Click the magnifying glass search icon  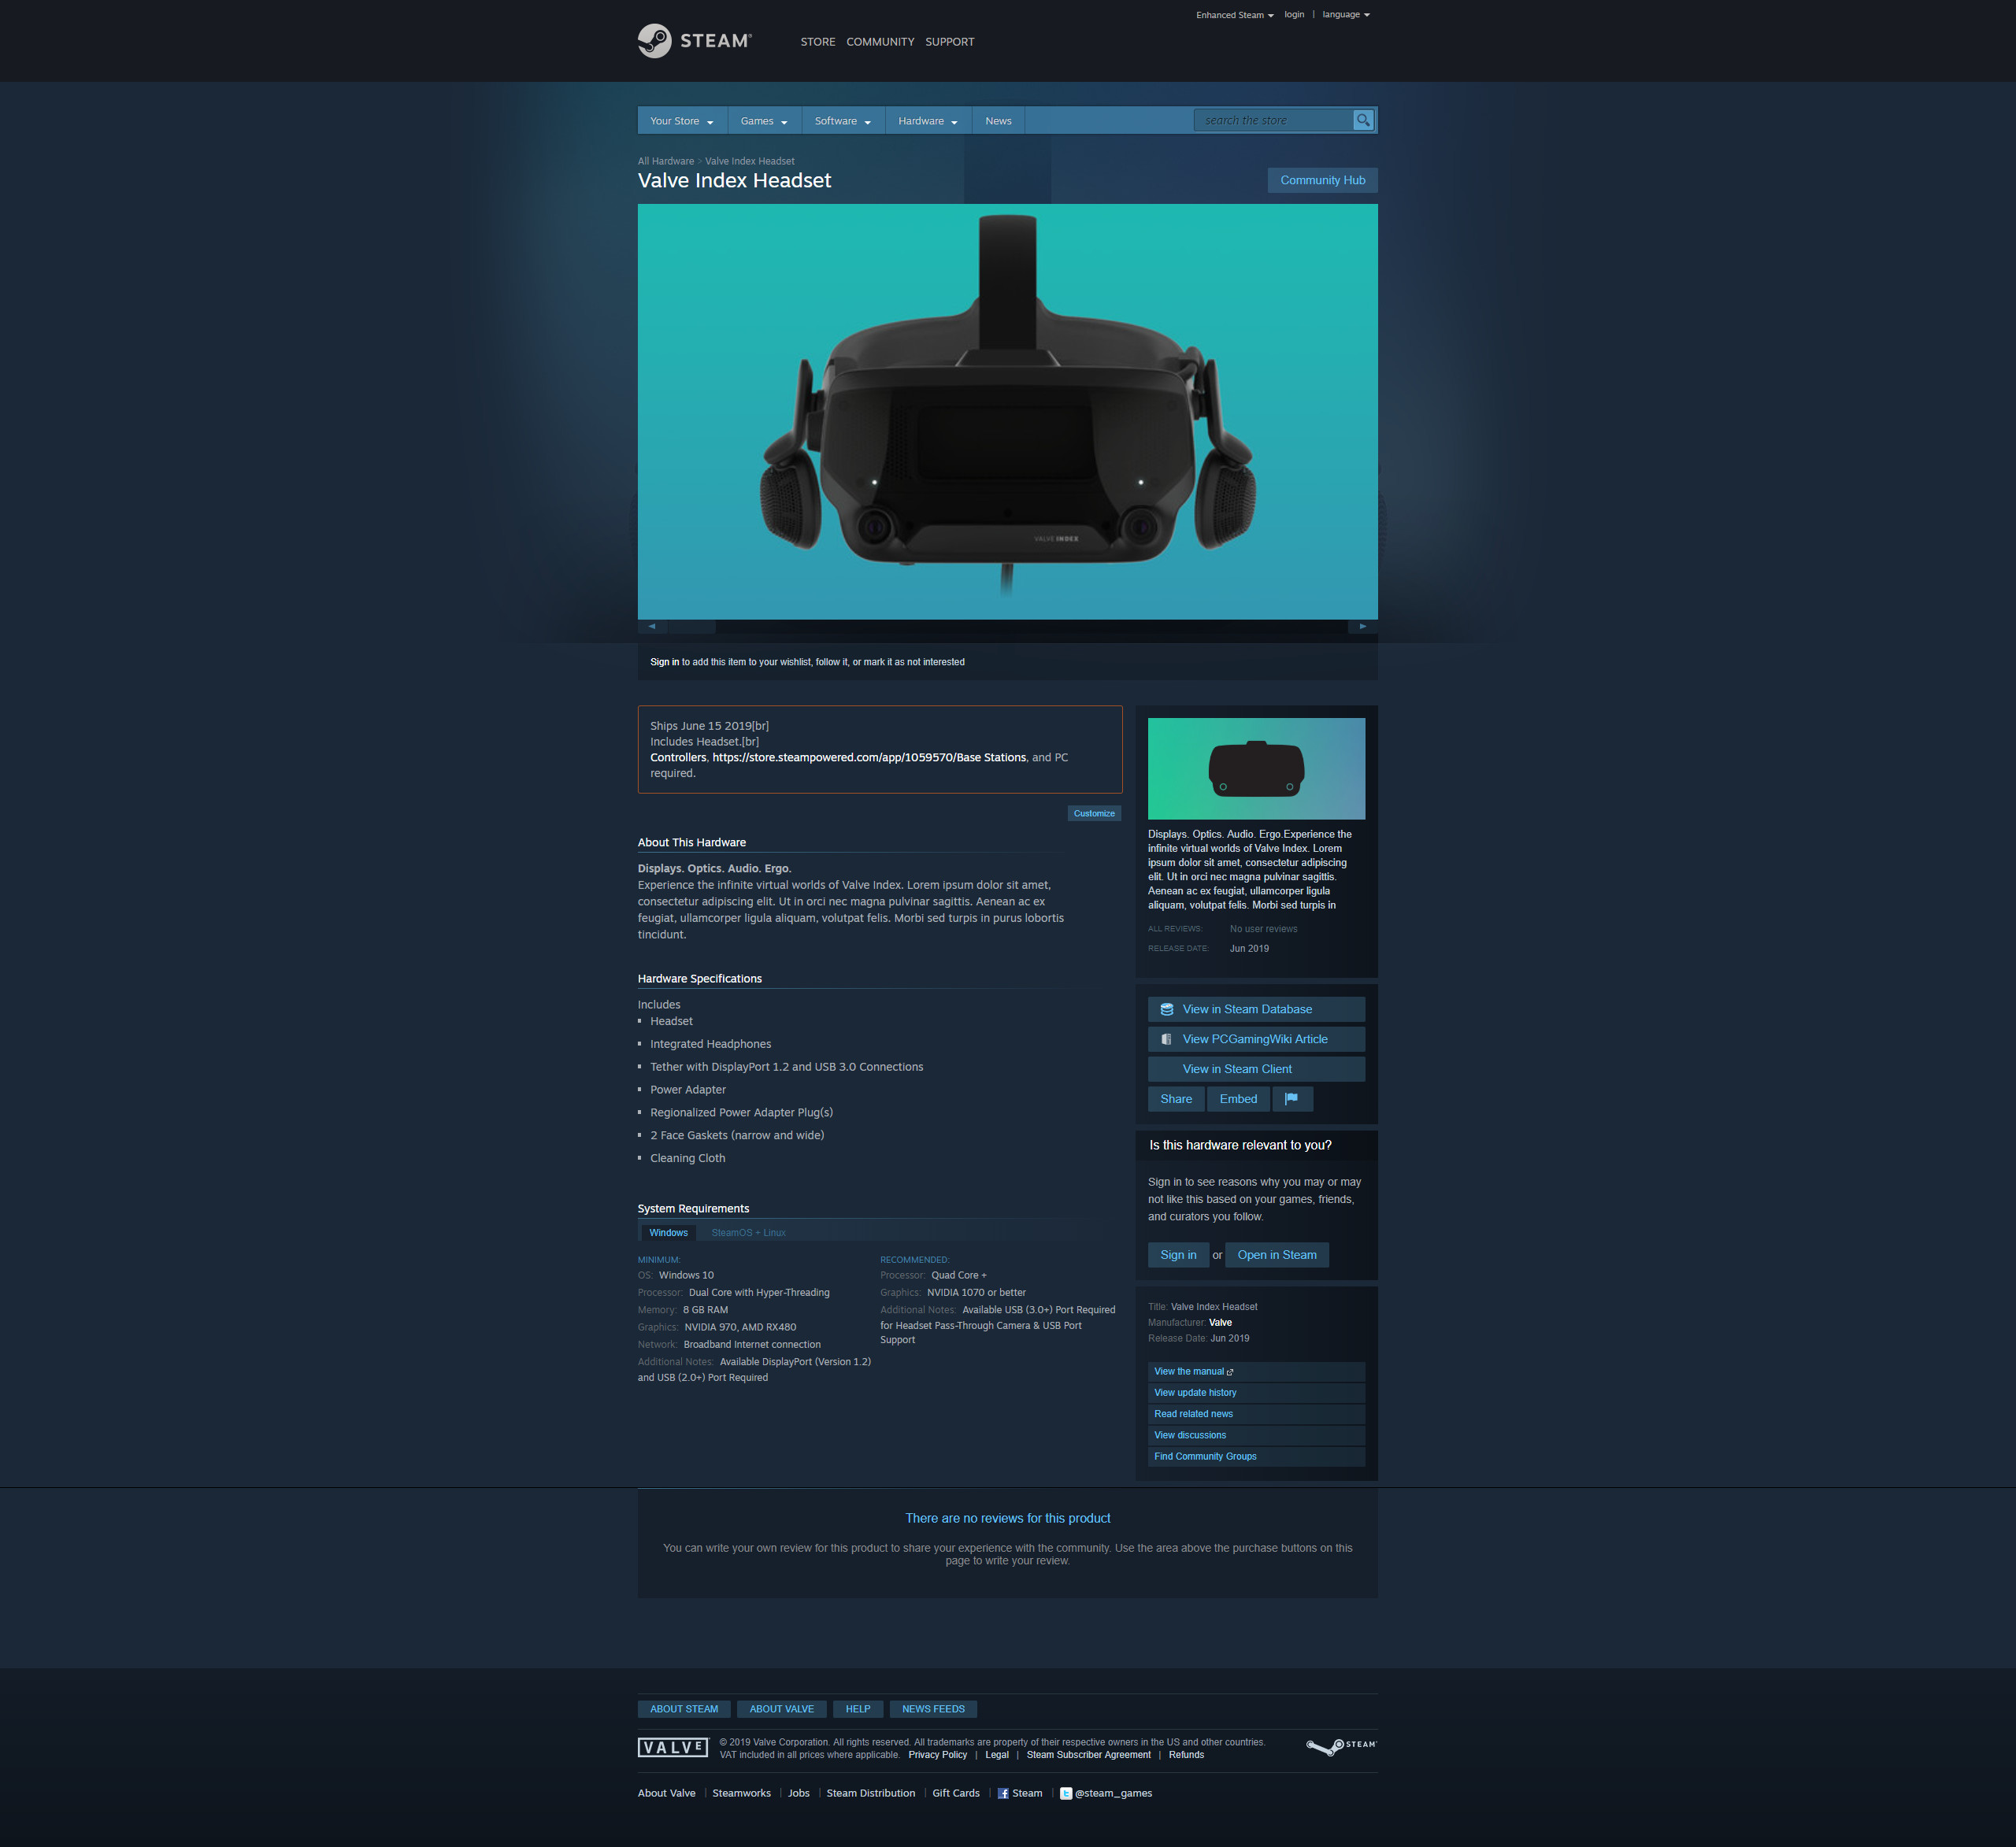[1363, 120]
